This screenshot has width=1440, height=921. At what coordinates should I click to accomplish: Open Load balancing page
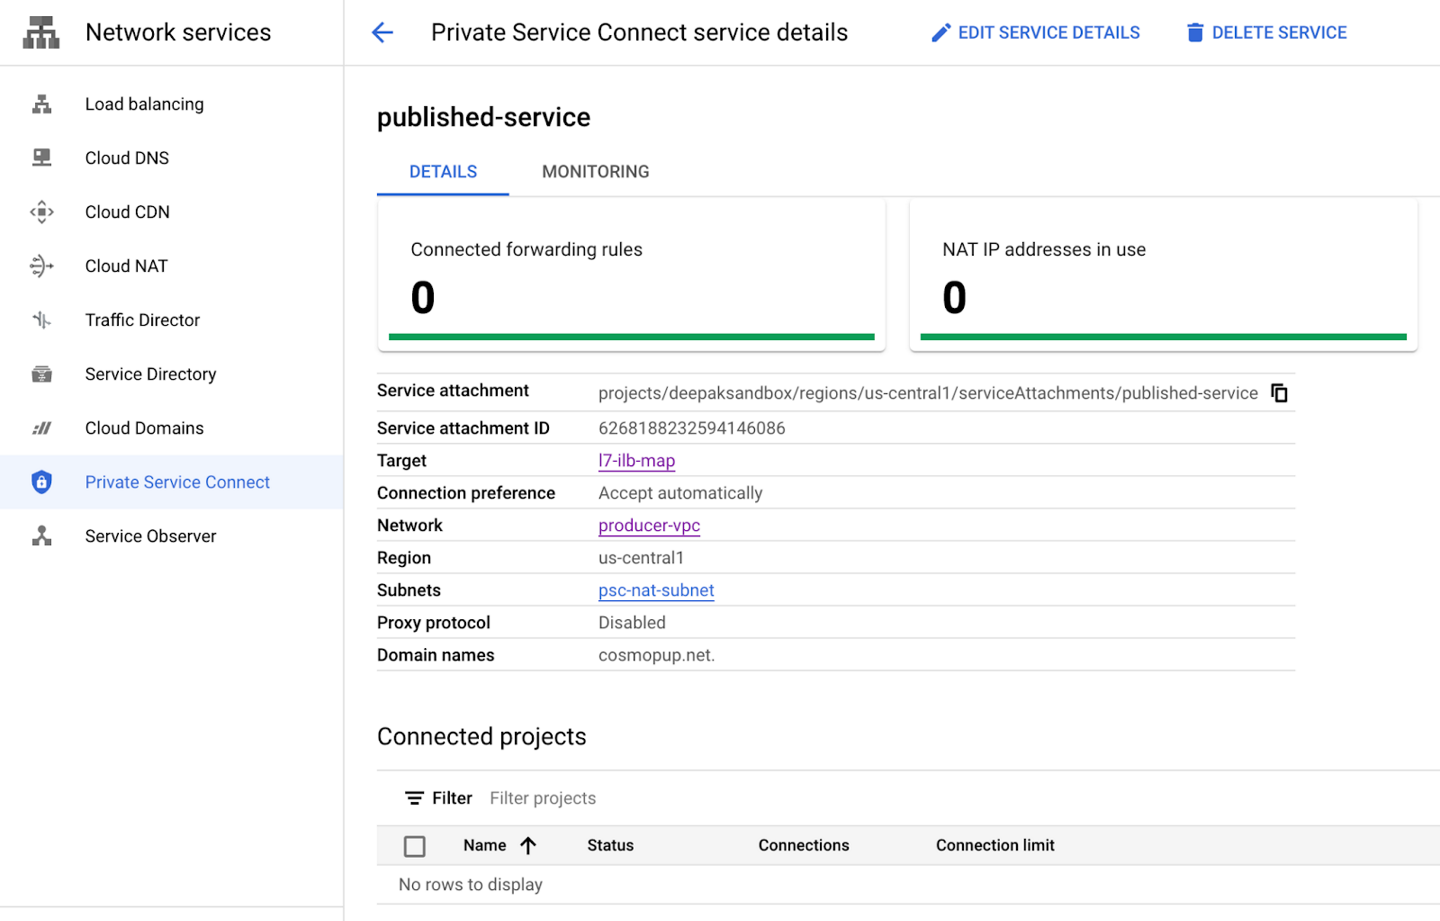(144, 103)
